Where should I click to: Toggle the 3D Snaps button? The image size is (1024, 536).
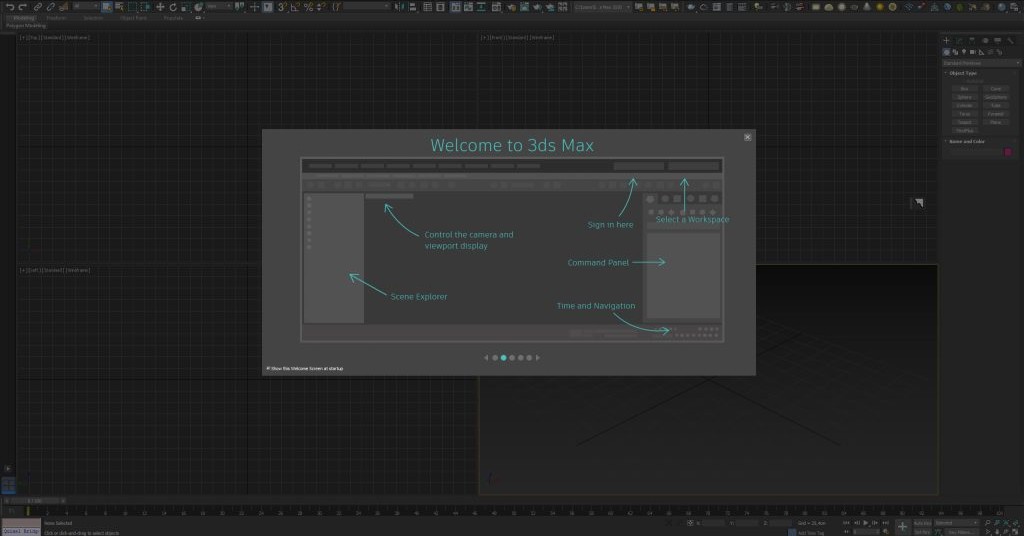(x=281, y=7)
